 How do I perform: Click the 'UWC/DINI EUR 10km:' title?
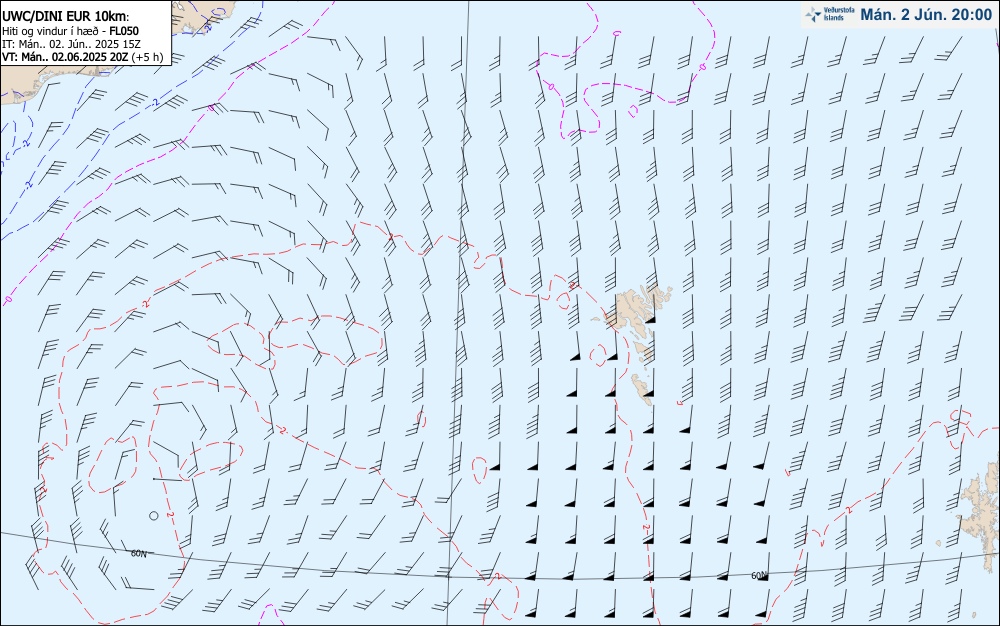point(66,17)
